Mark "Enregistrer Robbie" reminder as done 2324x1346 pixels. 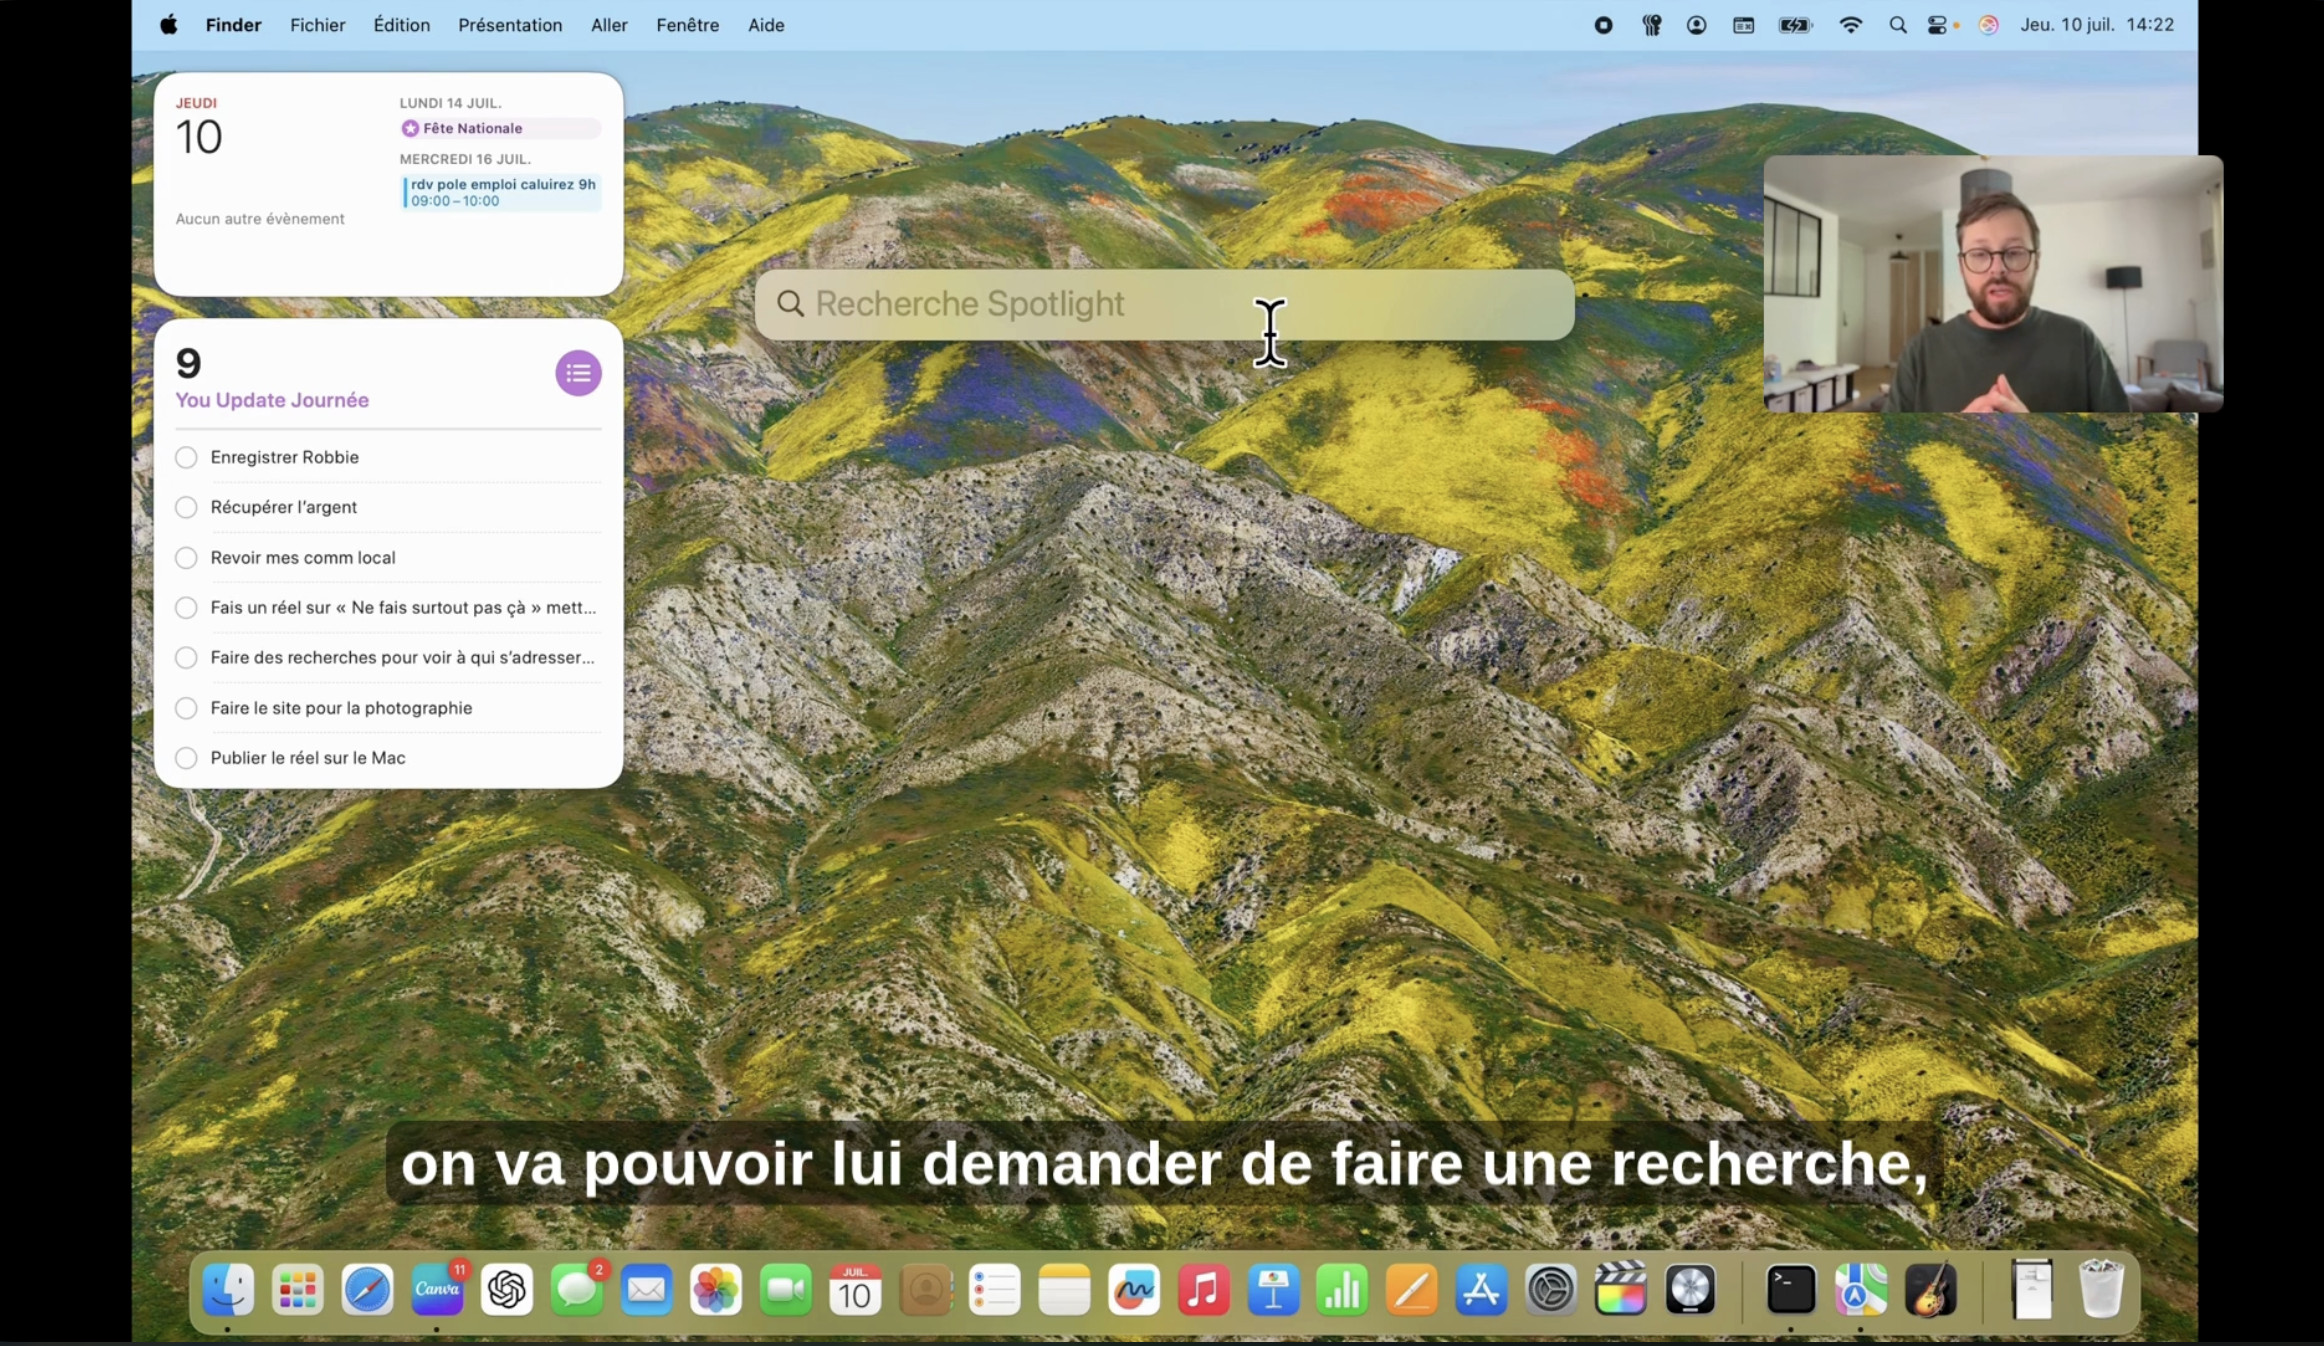186,457
